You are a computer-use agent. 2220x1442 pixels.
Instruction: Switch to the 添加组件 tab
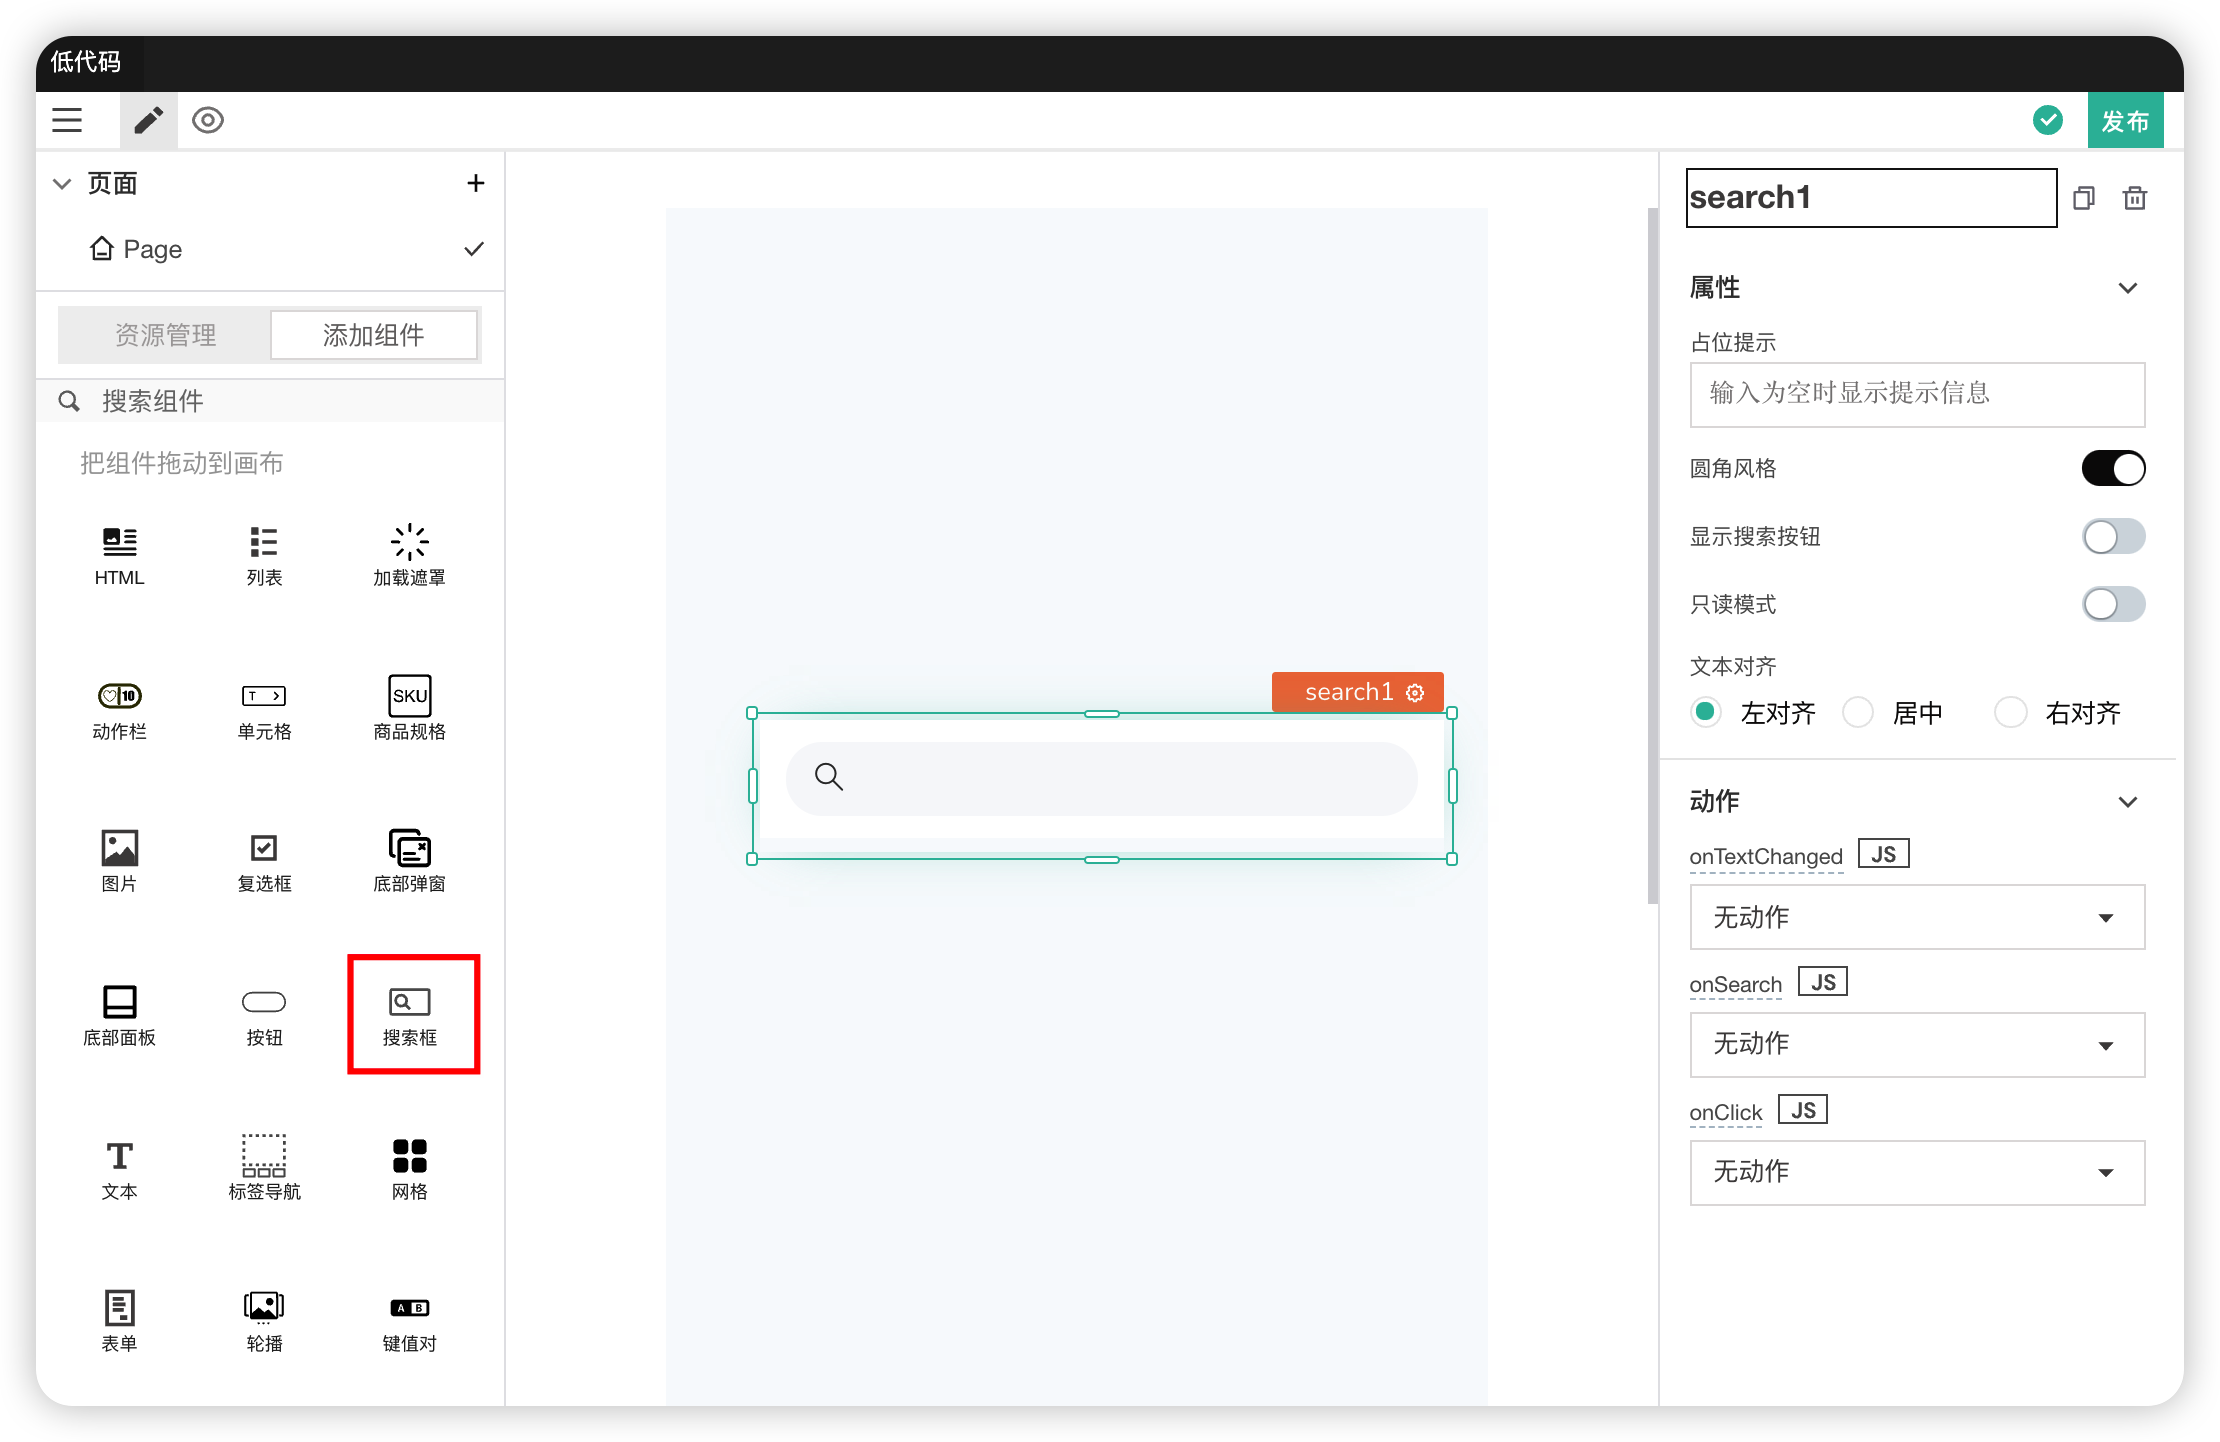click(x=373, y=335)
